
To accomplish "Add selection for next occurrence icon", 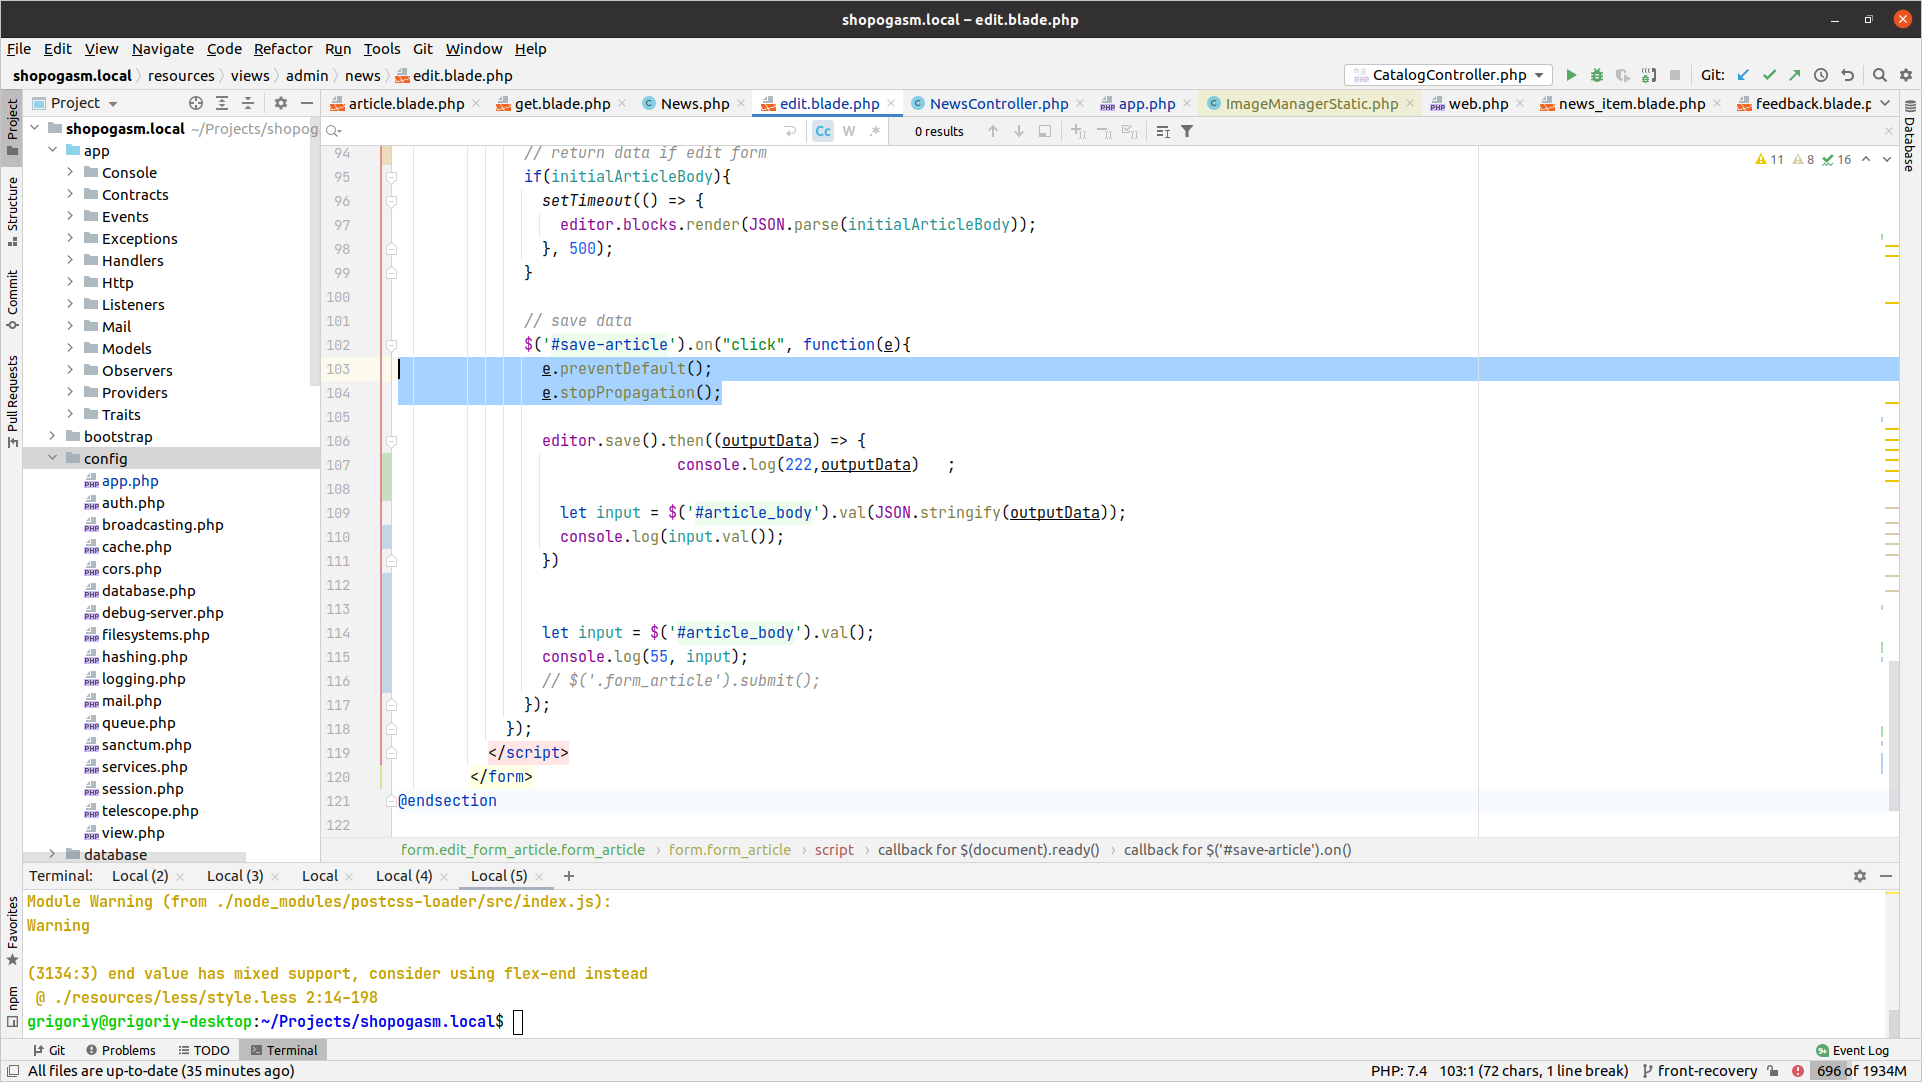I will point(1078,131).
